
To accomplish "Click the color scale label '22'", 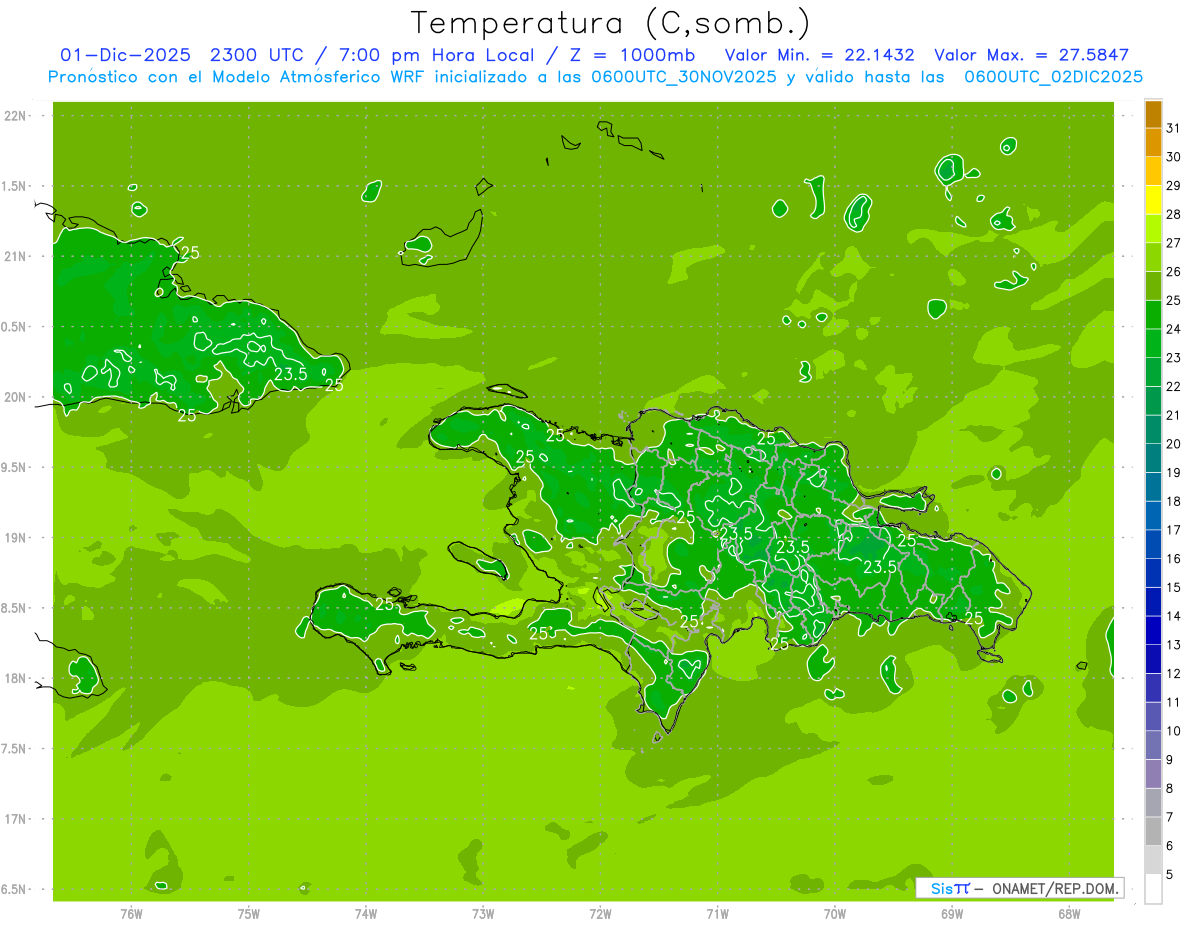I will (1174, 387).
